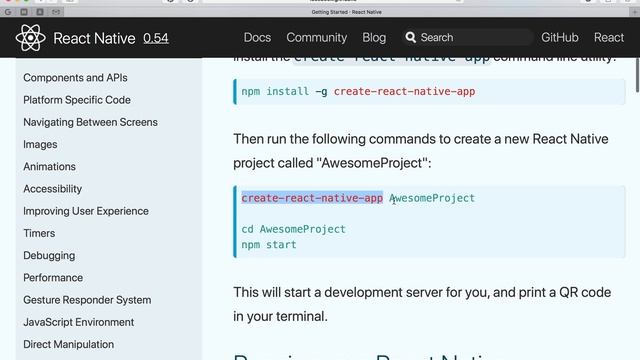Click the React Native atom logo
Viewport: 640px width, 360px height.
tap(31, 38)
